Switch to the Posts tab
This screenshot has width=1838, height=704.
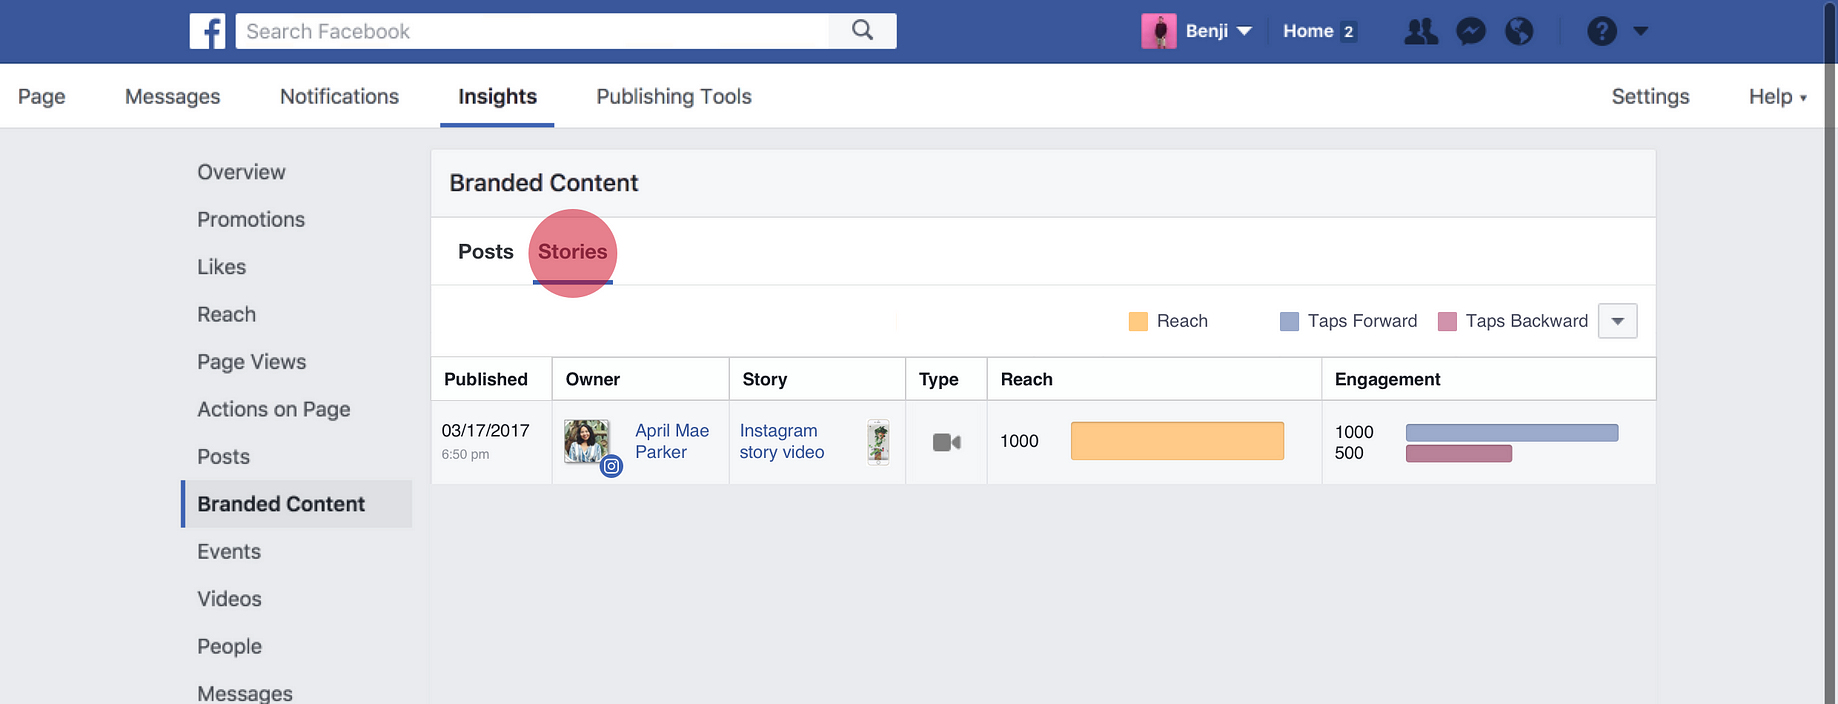coord(485,252)
